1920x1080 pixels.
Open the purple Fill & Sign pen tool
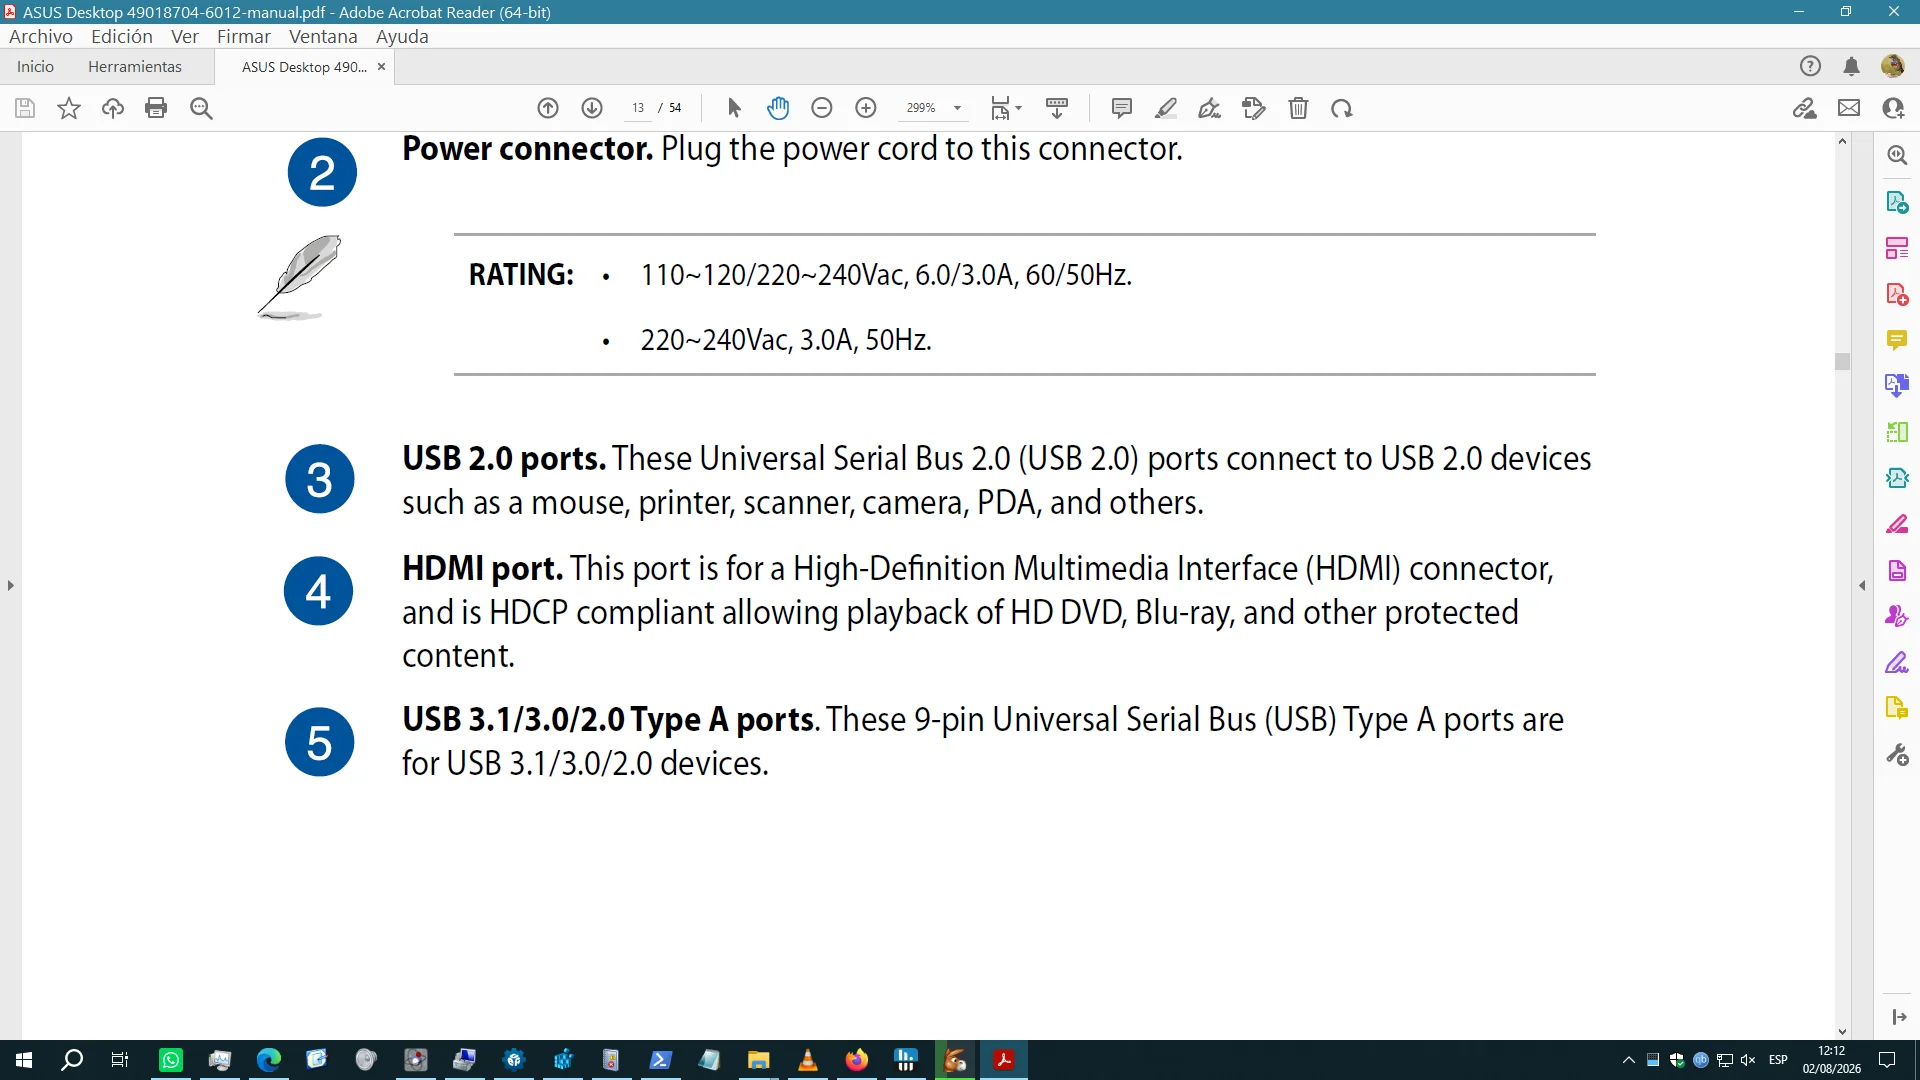[x=1897, y=662]
